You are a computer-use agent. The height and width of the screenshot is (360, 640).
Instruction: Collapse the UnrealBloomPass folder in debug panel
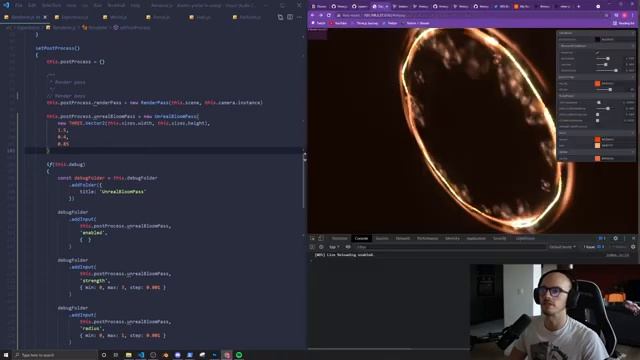point(596,46)
